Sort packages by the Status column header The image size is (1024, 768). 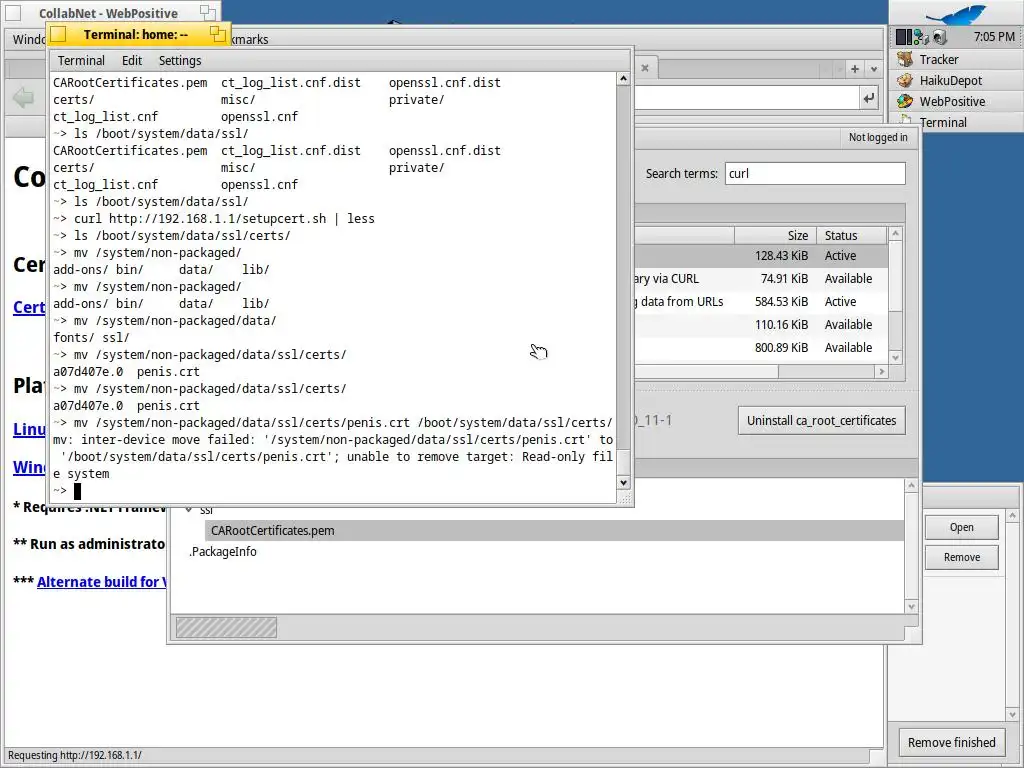point(852,236)
